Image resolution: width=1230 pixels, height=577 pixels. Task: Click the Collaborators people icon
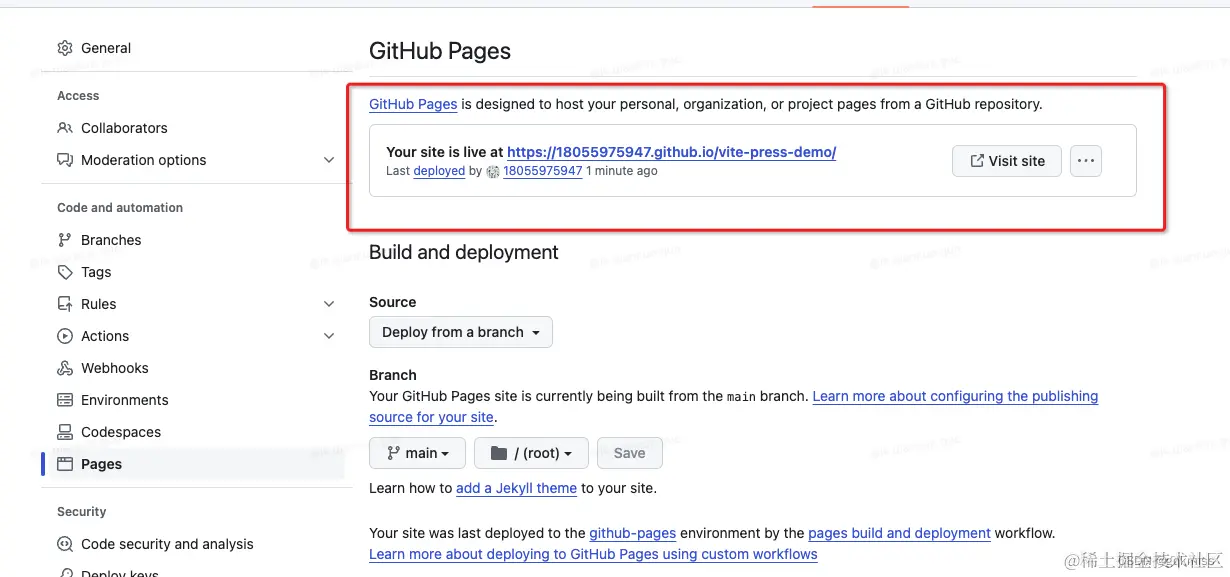65,128
